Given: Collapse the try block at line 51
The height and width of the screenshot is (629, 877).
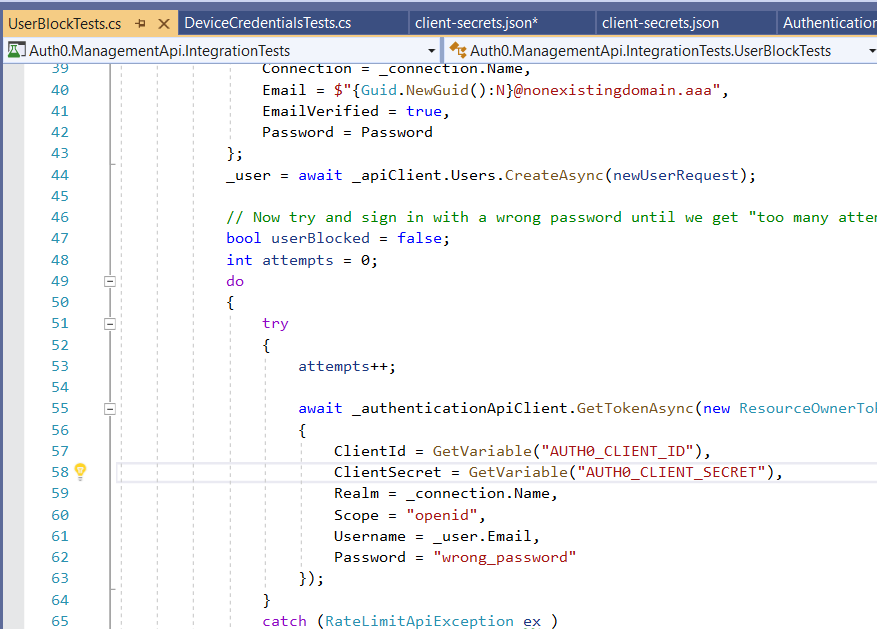Looking at the screenshot, I should point(110,324).
